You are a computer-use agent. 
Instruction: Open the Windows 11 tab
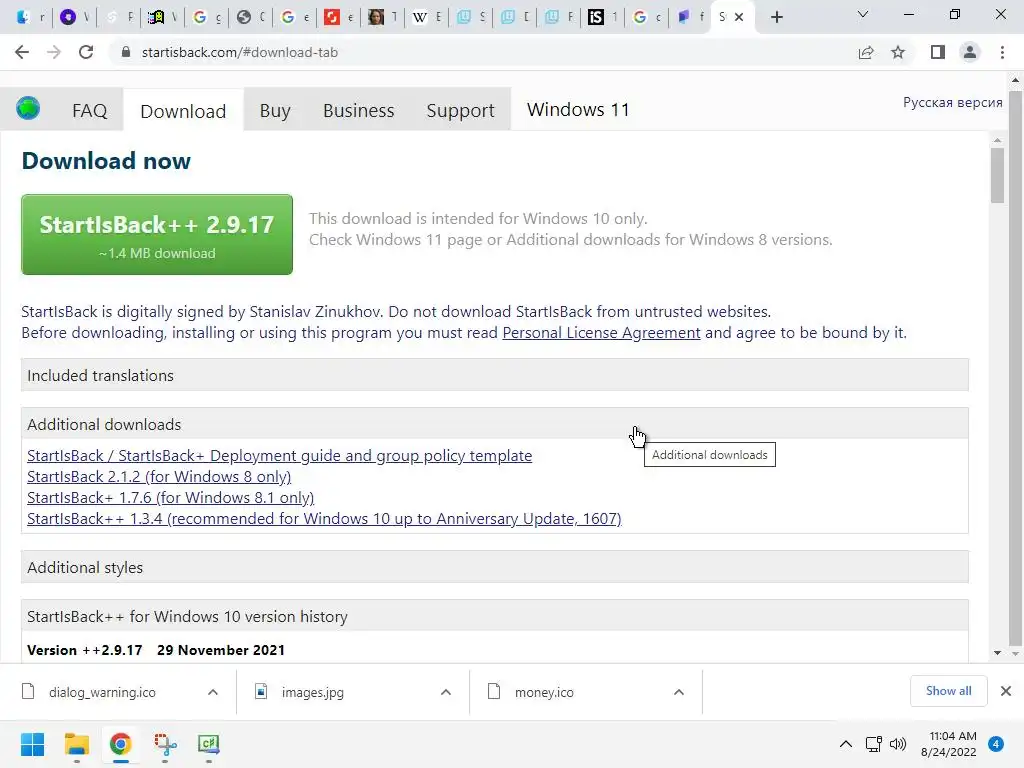click(x=578, y=110)
